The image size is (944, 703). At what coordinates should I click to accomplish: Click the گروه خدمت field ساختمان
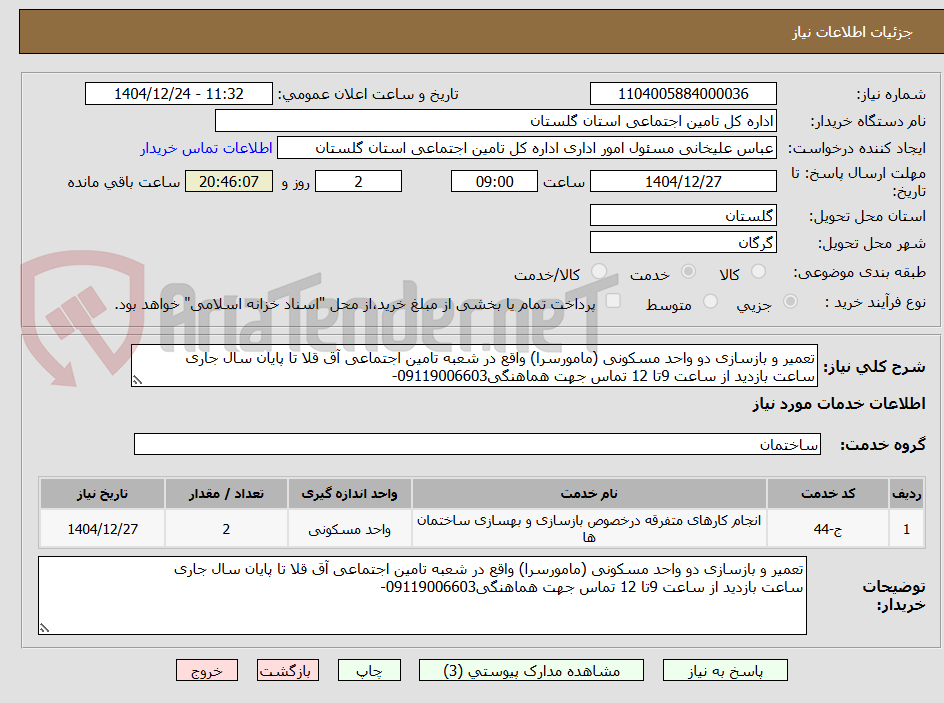(477, 444)
